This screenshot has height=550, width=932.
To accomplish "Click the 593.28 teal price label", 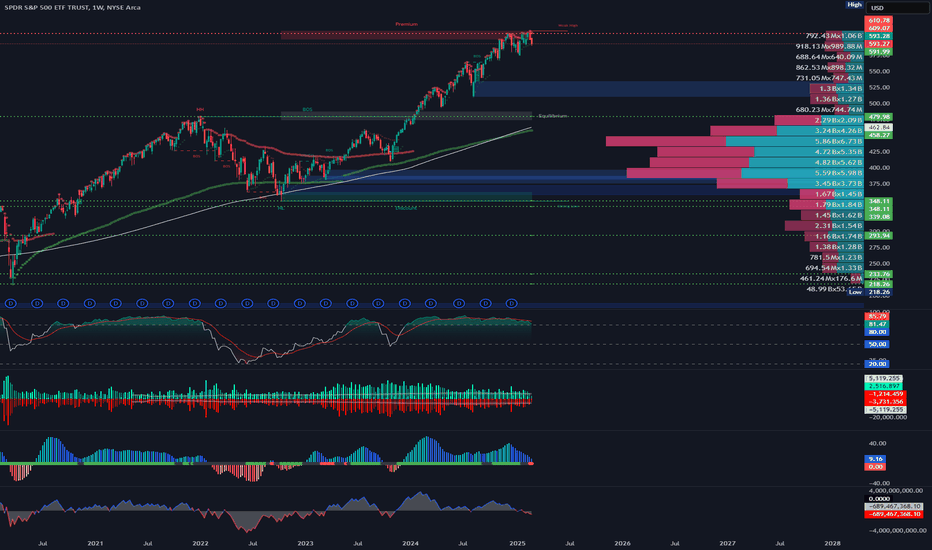I will (879, 36).
